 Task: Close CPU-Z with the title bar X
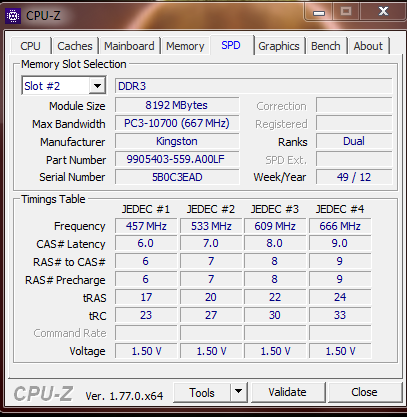[383, 12]
